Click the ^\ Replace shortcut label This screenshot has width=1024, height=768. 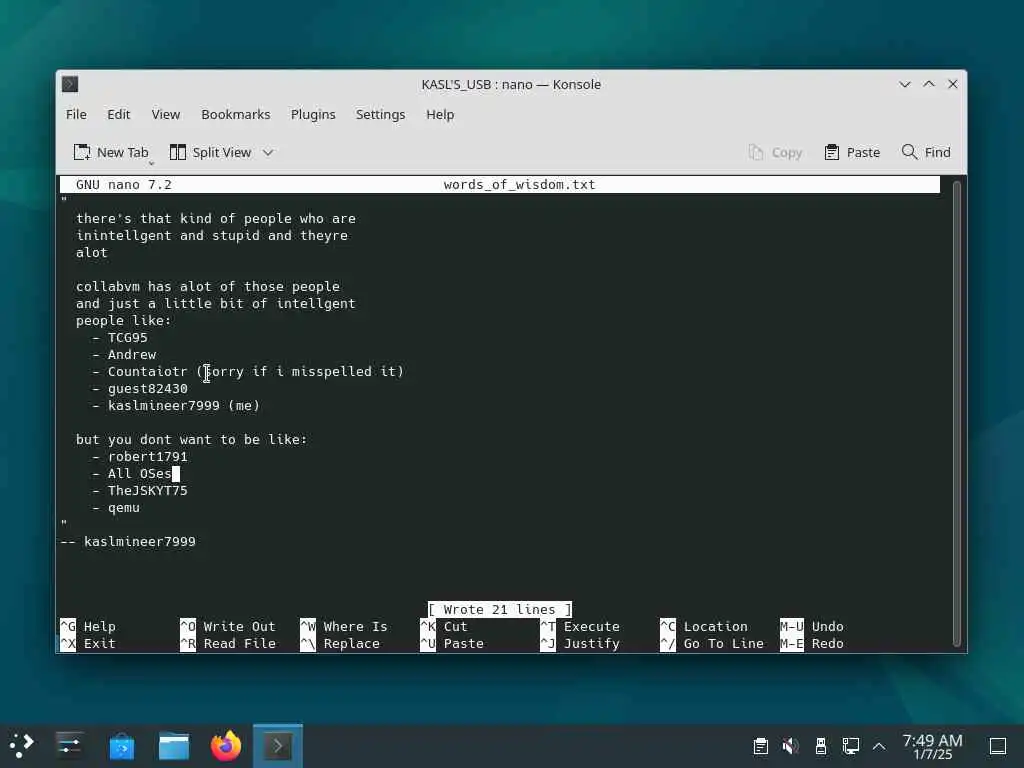(x=340, y=643)
